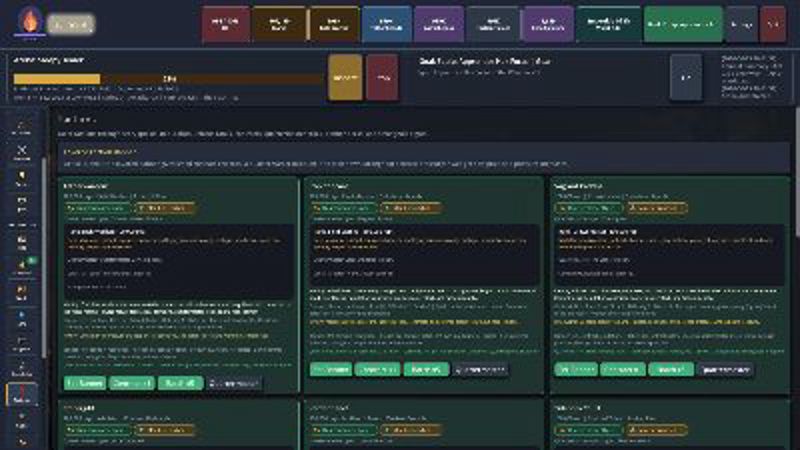800x450 pixels.
Task: Select the highlighted sidebar item with the red icon
Action: [22, 394]
